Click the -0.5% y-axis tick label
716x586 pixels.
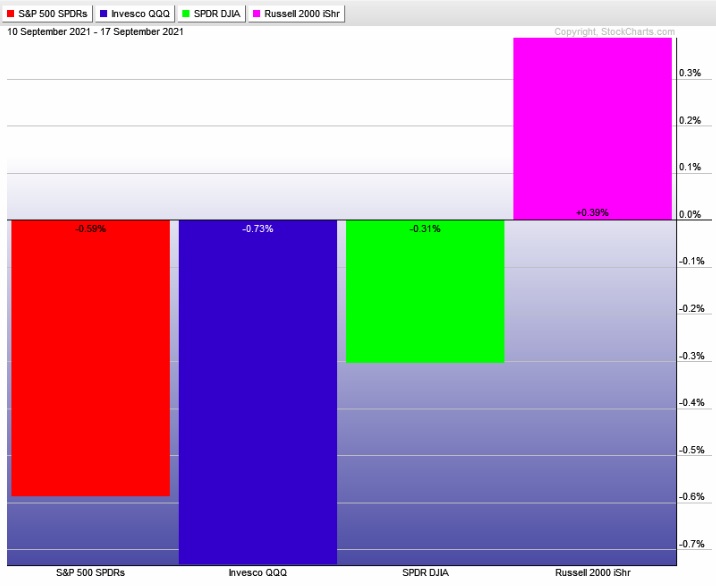coord(691,450)
